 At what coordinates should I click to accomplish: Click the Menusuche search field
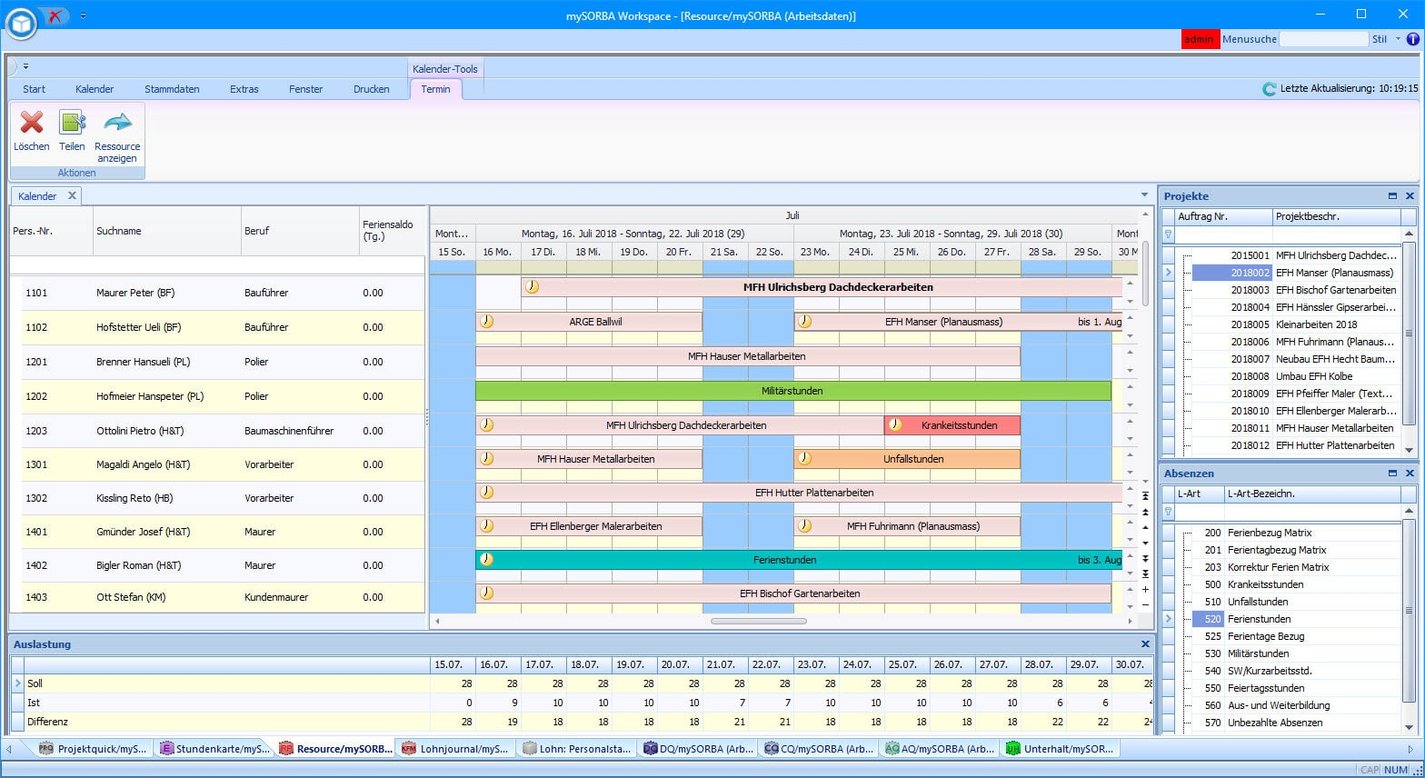(1323, 39)
